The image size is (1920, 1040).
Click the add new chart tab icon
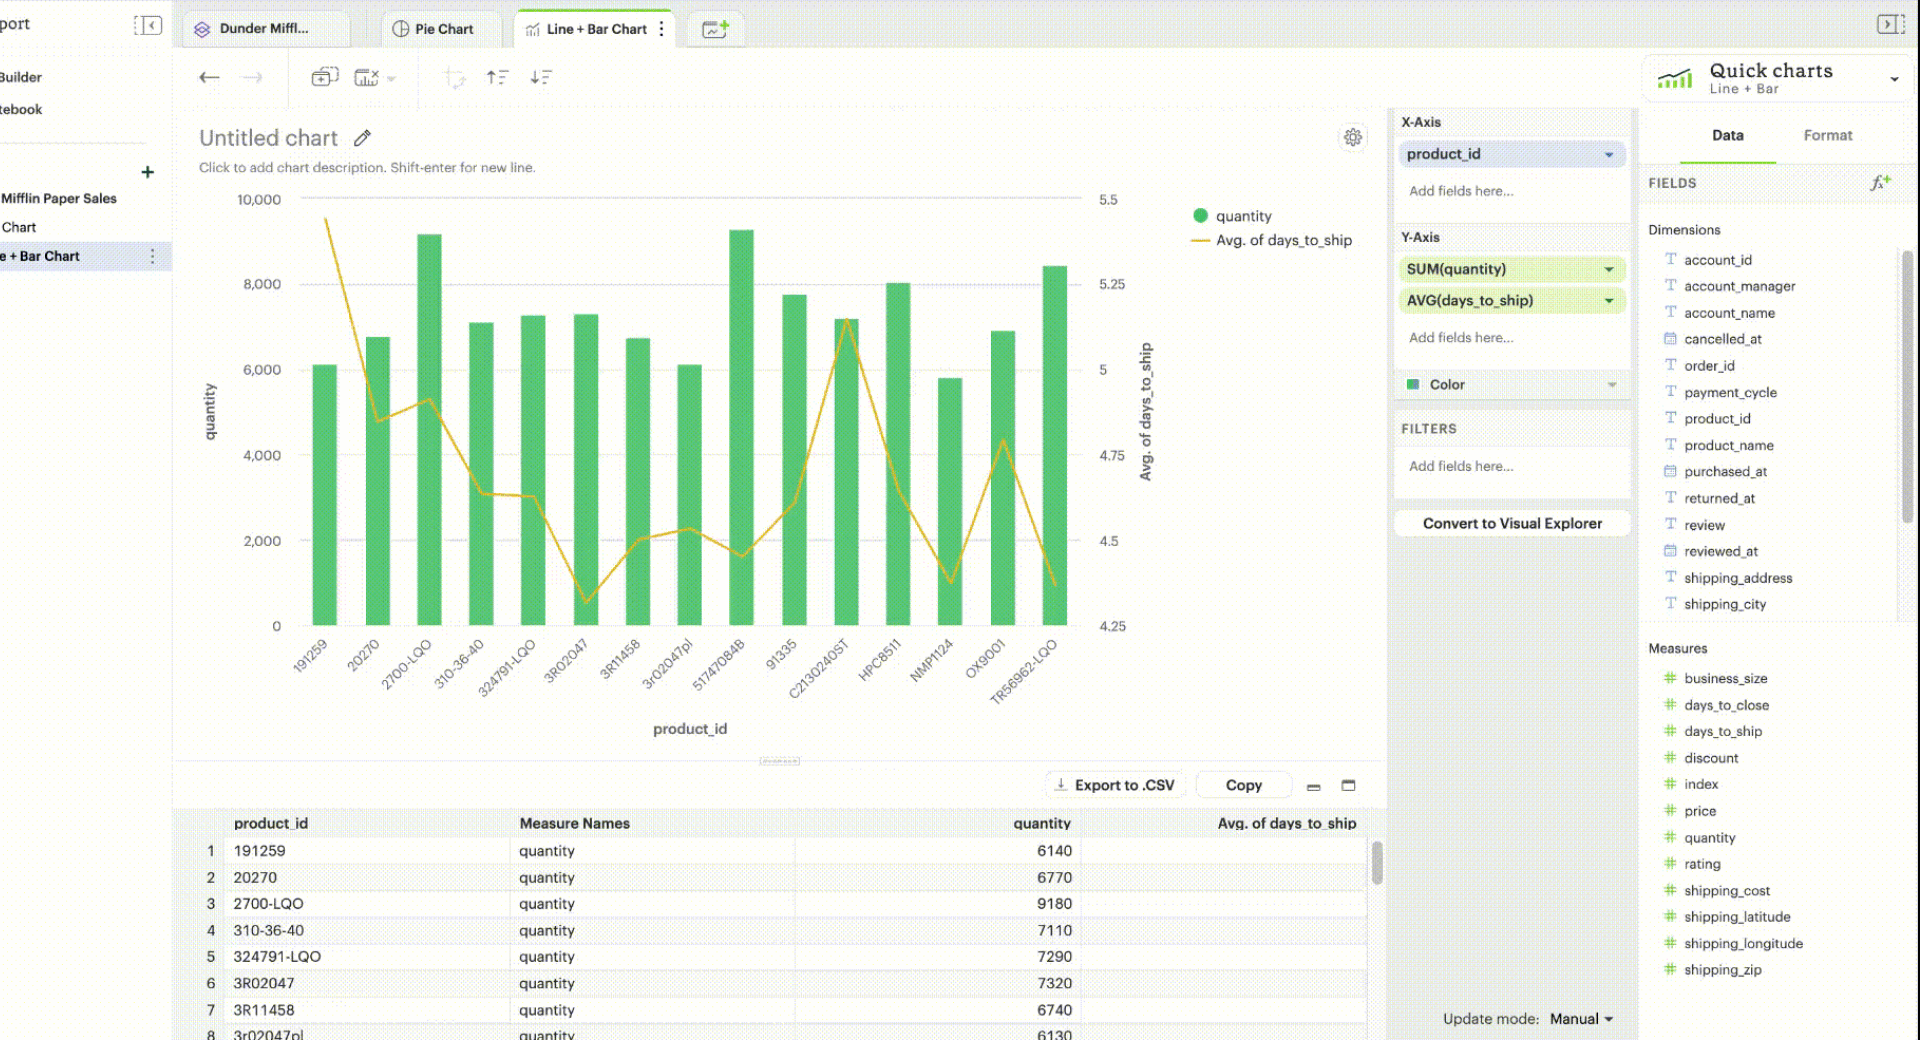click(x=715, y=29)
